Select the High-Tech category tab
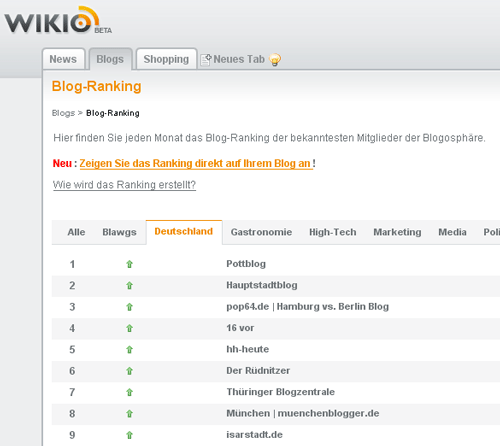 [333, 232]
